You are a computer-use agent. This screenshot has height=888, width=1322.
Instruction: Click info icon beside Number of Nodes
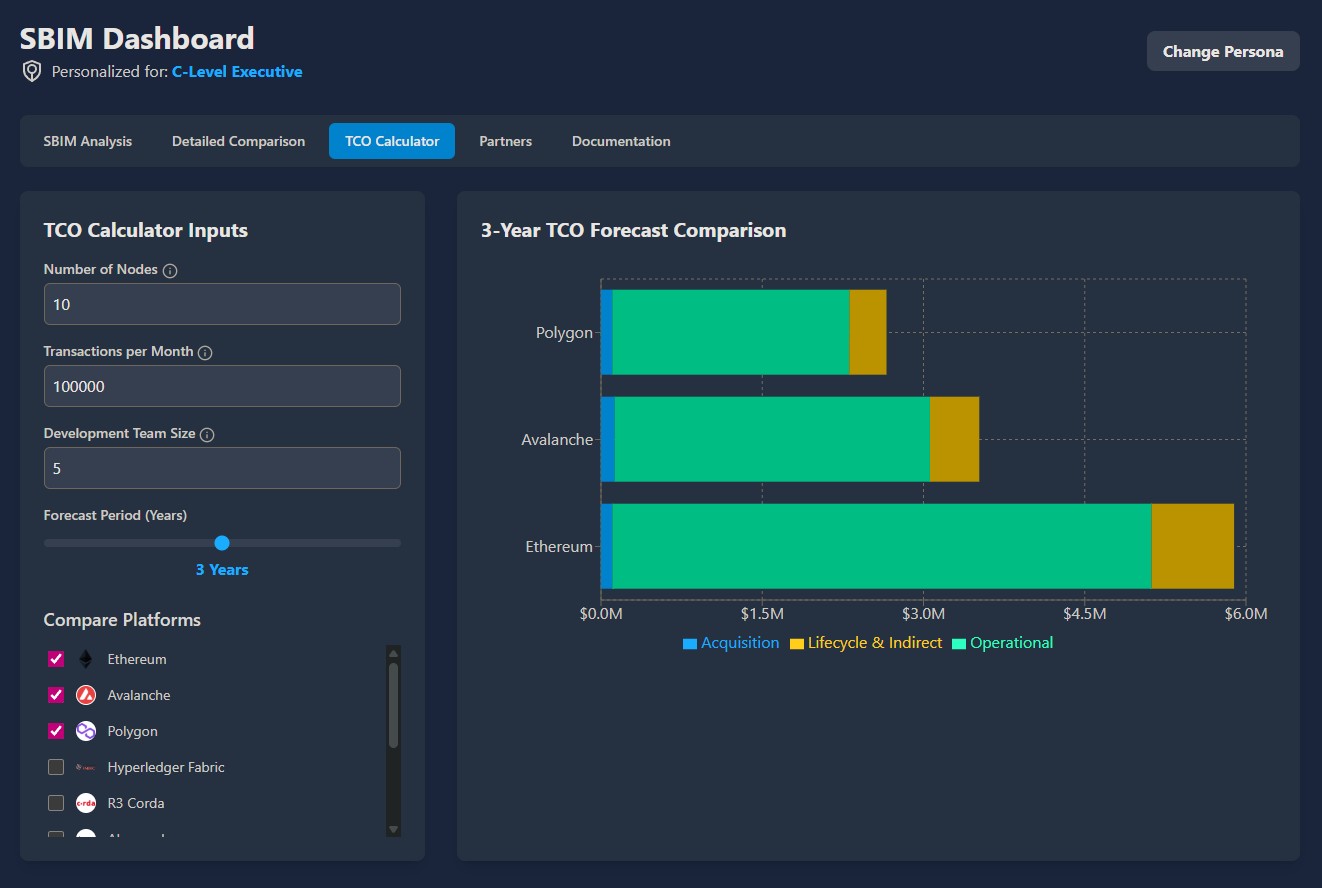(170, 271)
